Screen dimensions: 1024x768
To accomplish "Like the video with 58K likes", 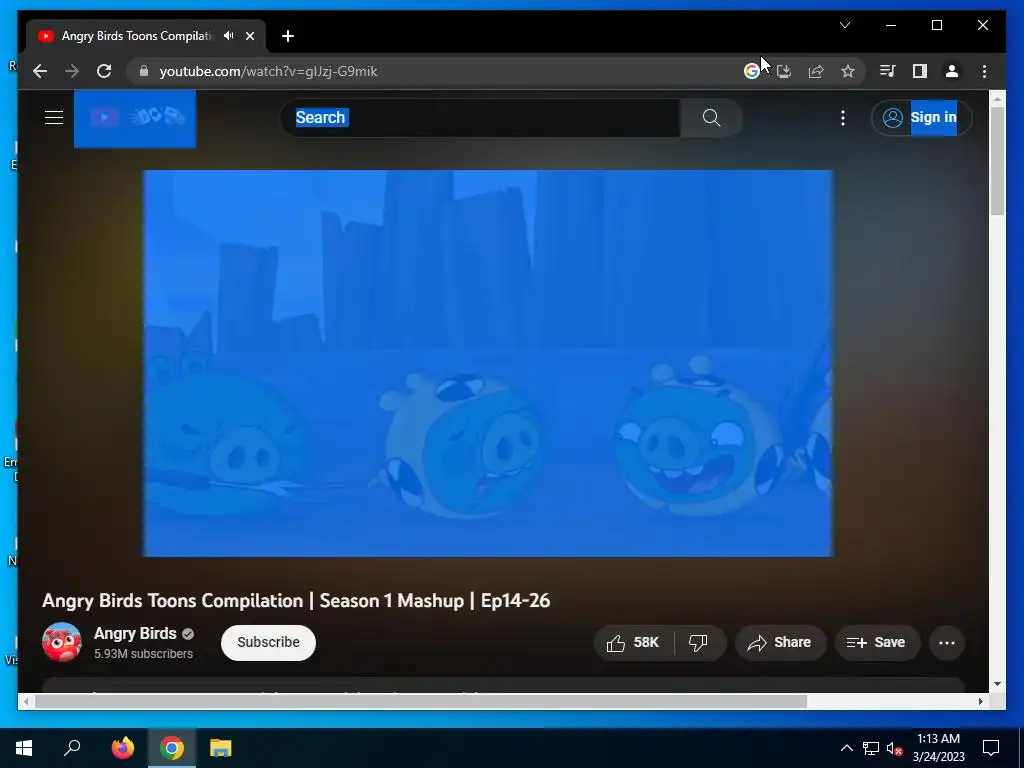I will 633,643.
